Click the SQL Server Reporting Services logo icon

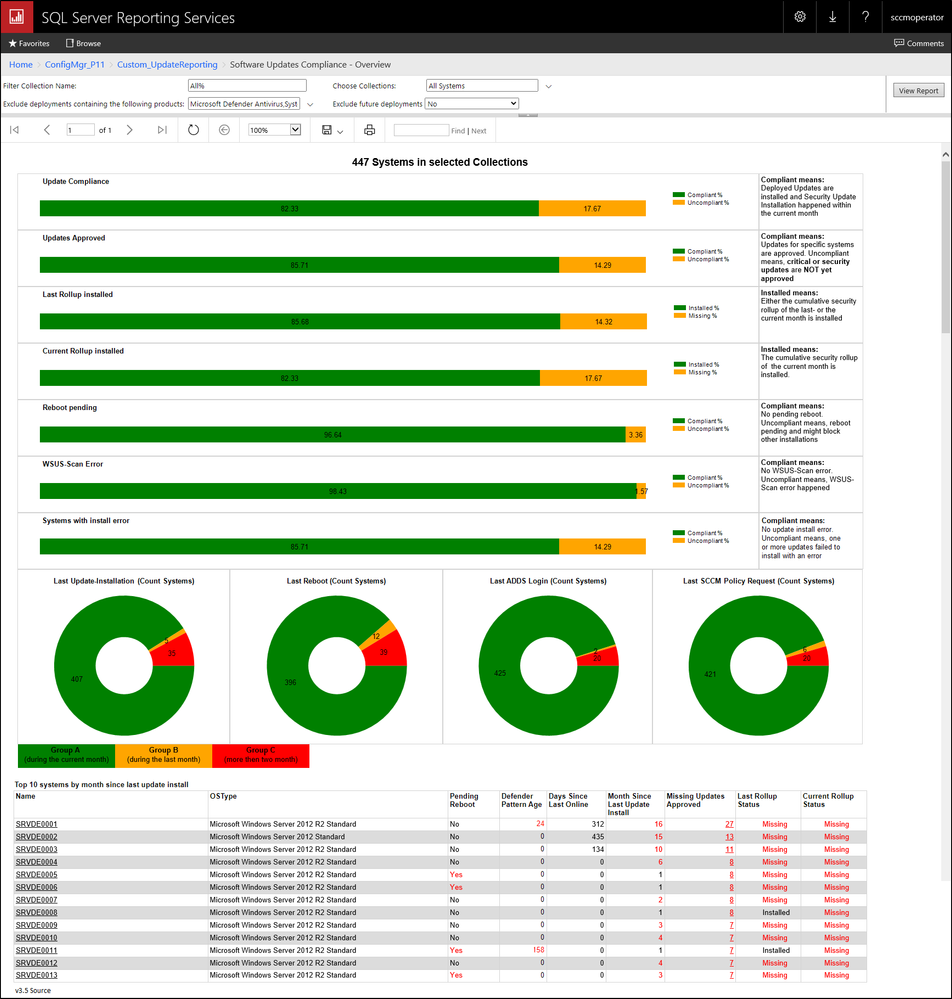tap(17, 17)
